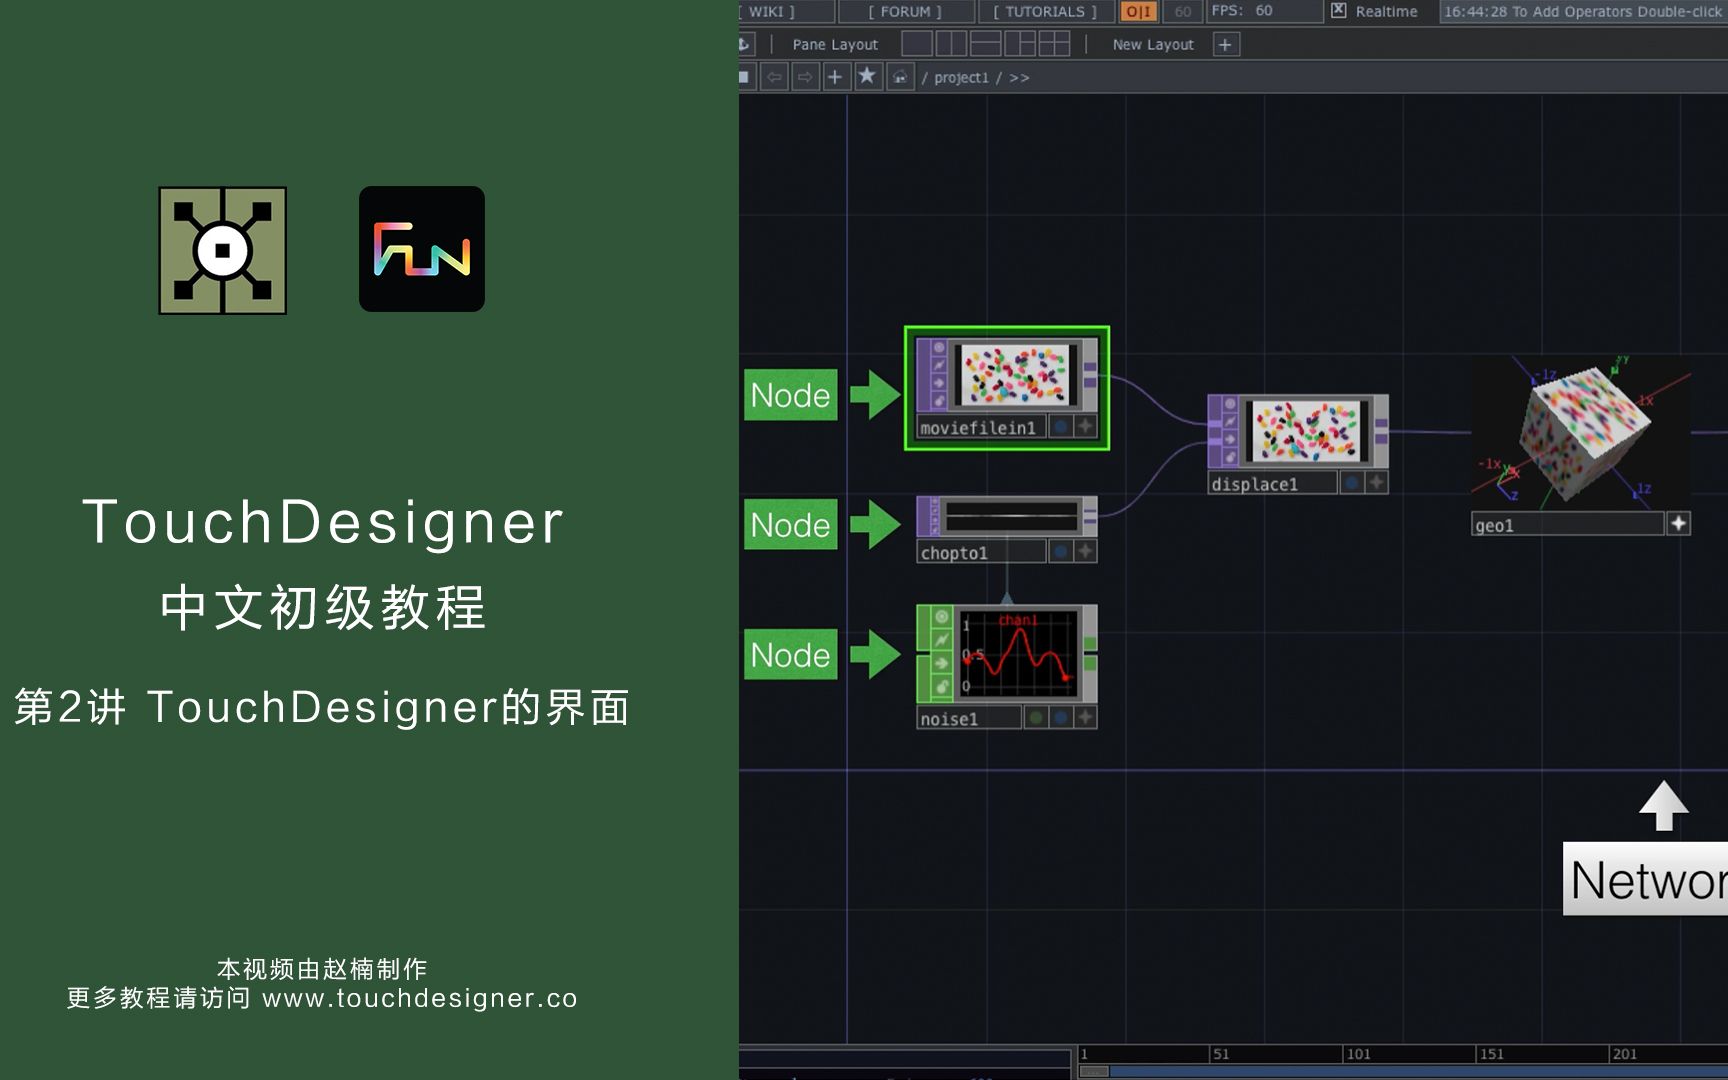This screenshot has width=1728, height=1080.
Task: Select the four-pane grid layout icon
Action: point(1055,44)
